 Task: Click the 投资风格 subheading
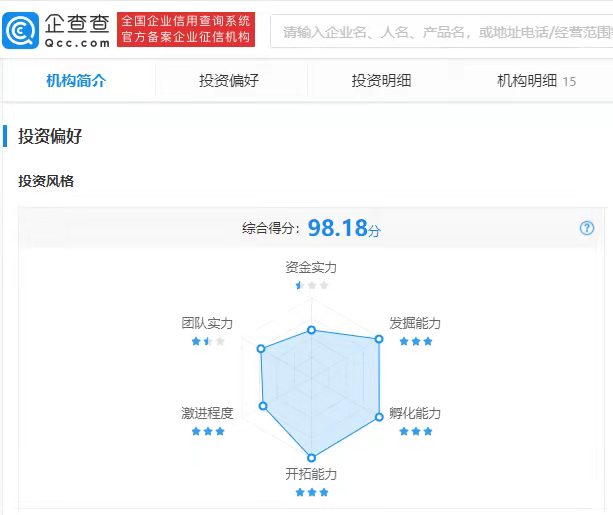tap(46, 181)
